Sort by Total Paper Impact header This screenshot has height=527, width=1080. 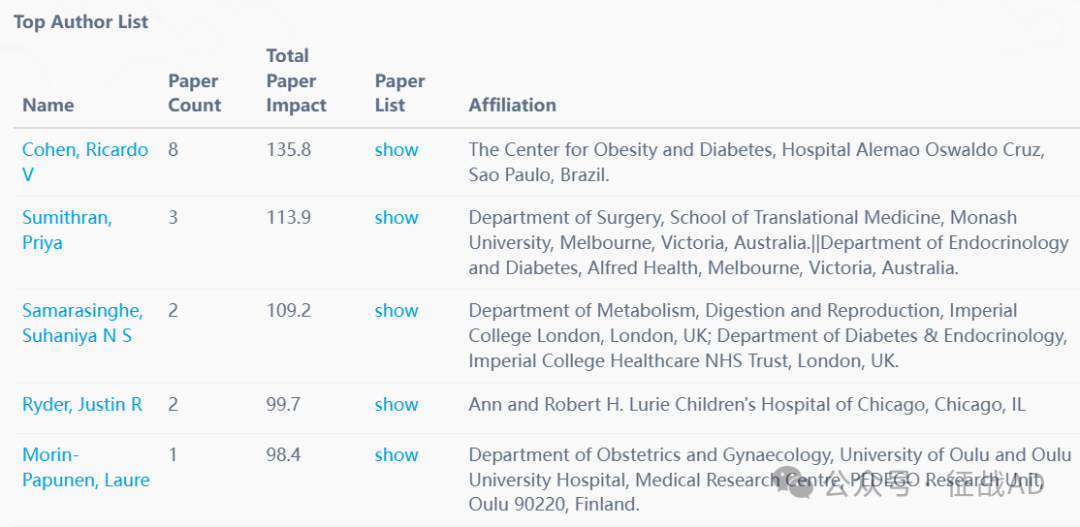[x=296, y=81]
